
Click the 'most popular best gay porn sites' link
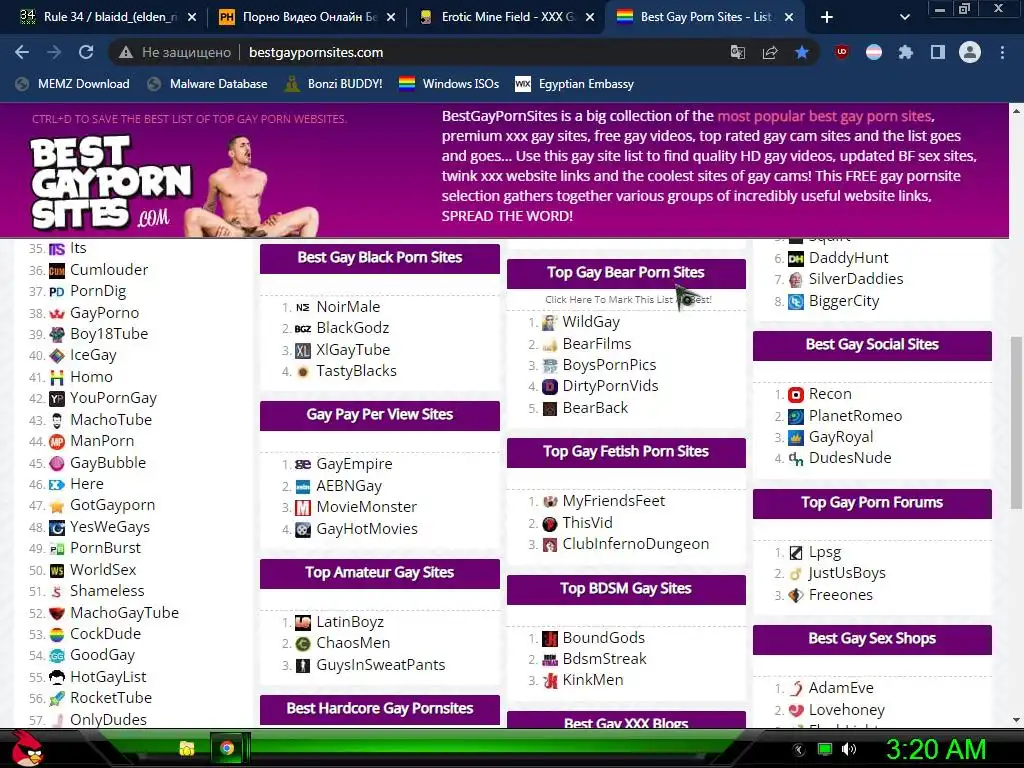click(x=824, y=116)
